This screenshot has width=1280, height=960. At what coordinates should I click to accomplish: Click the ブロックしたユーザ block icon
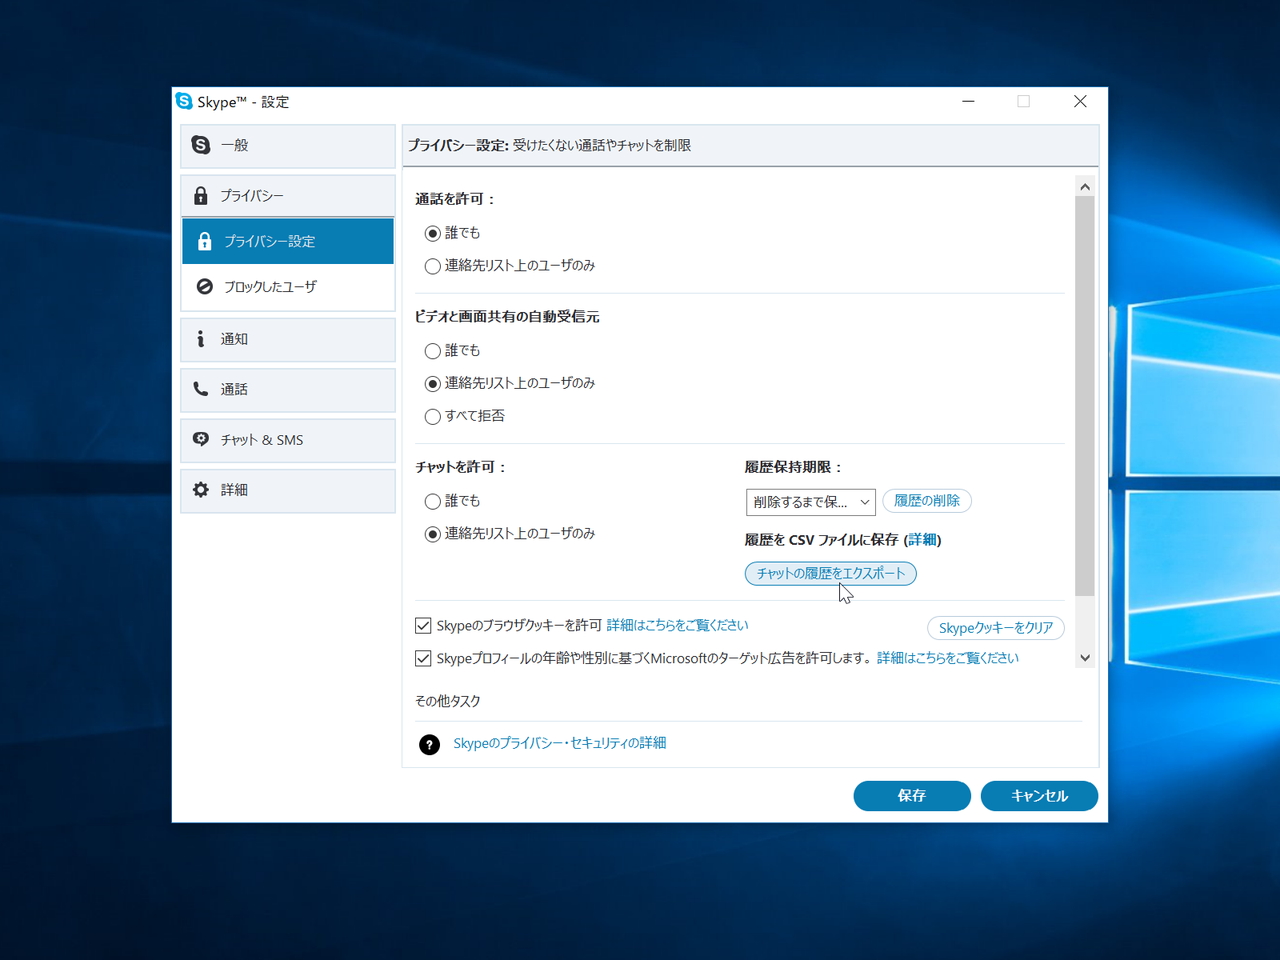(202, 287)
